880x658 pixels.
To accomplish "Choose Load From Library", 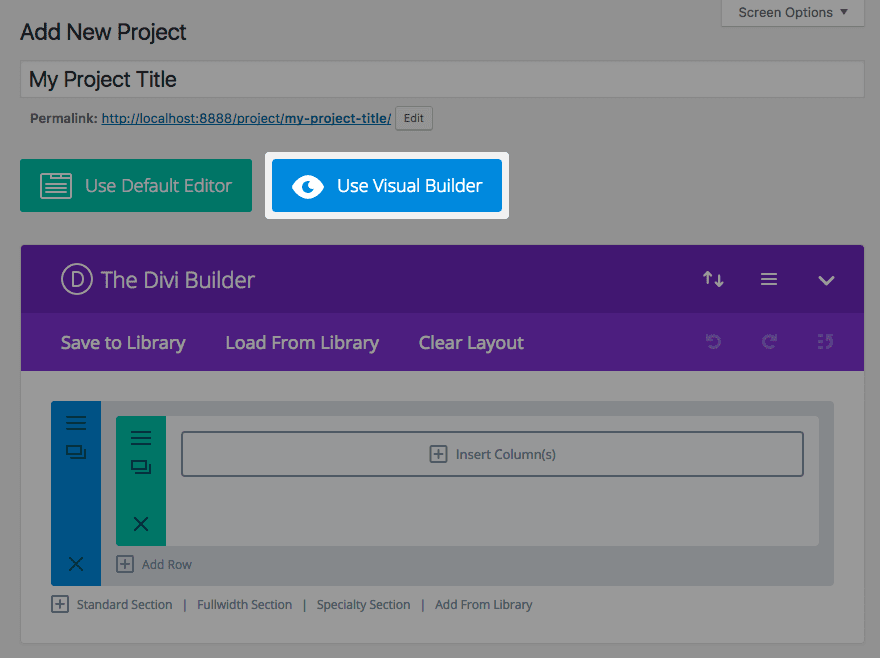I will tap(302, 343).
